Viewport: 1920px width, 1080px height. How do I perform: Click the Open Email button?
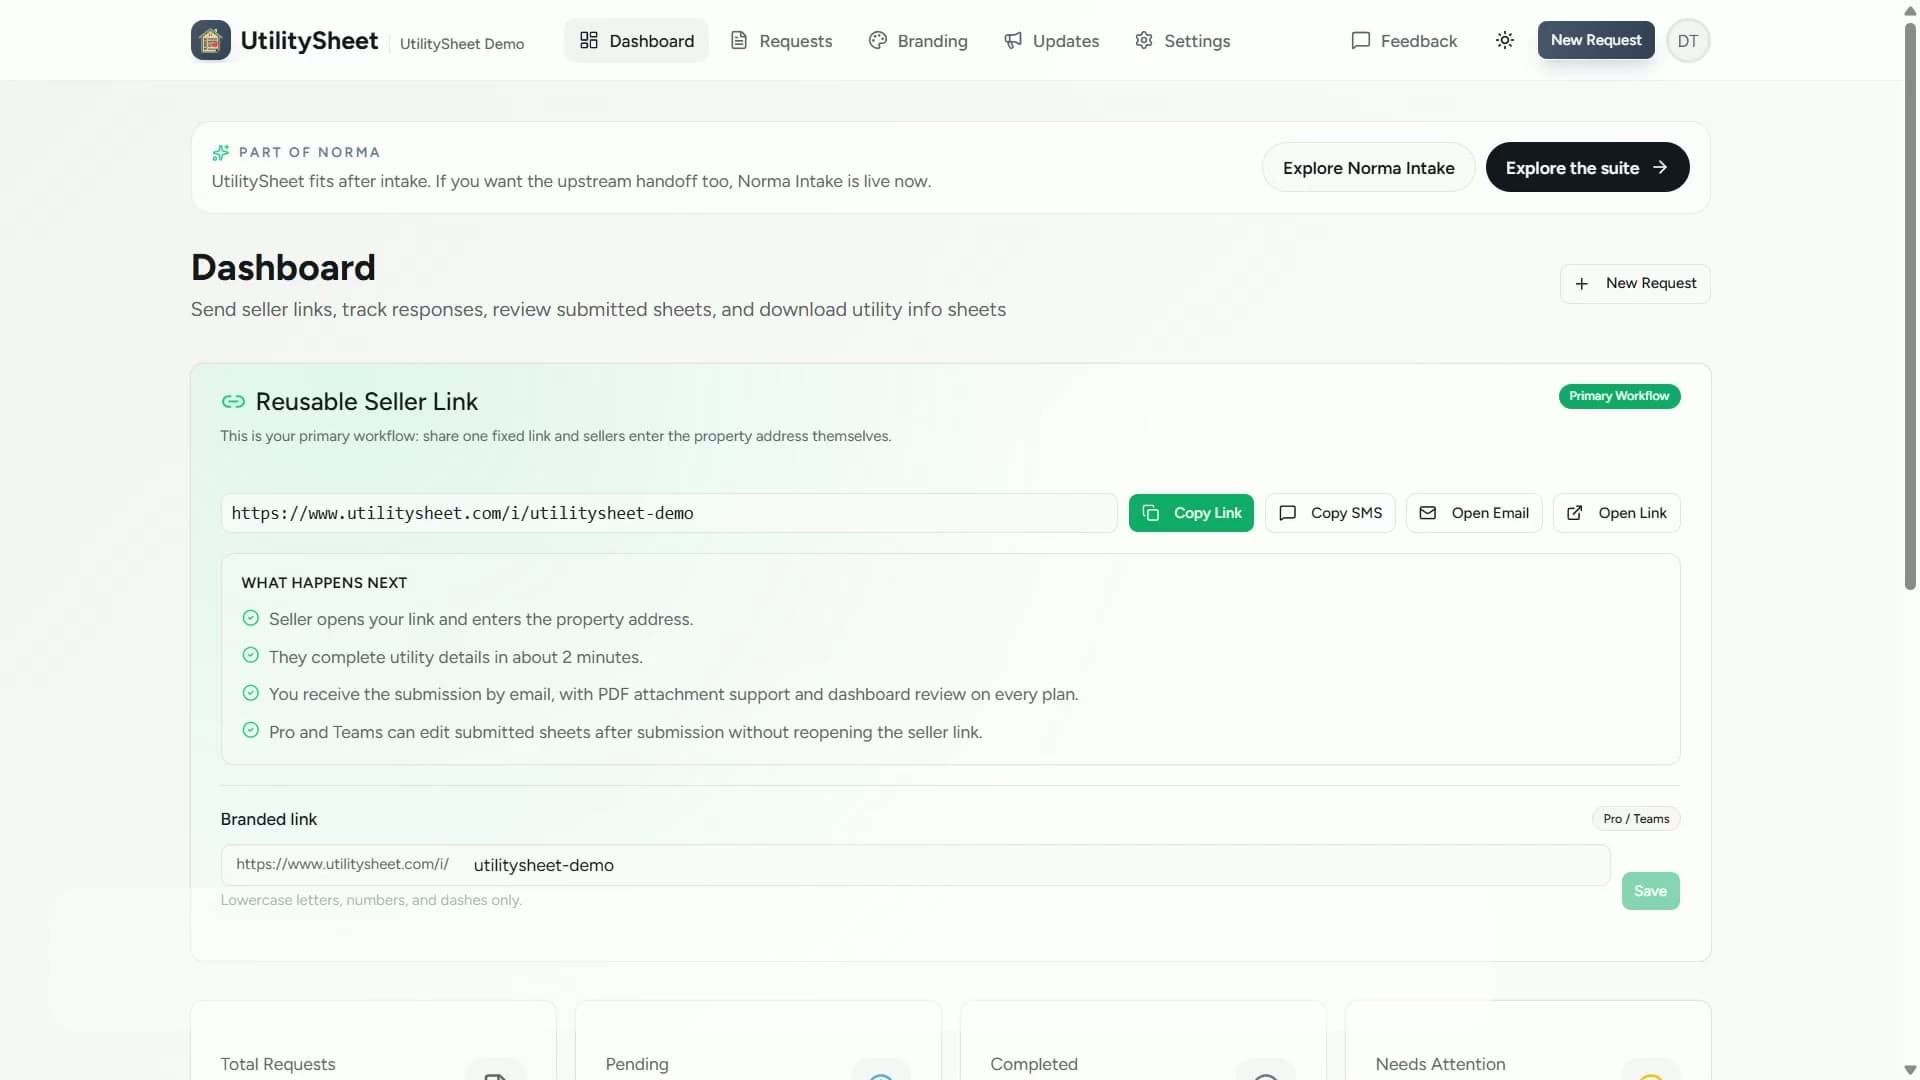[1474, 513]
